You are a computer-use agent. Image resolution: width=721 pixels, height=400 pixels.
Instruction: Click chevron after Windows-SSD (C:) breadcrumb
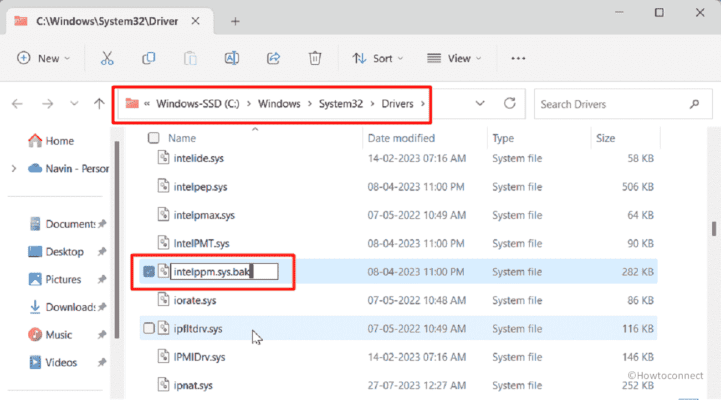coord(249,104)
